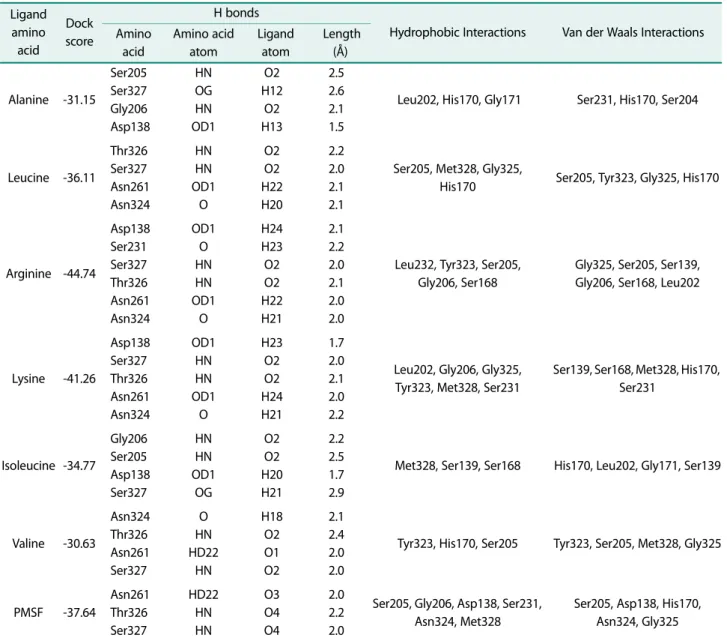Click the 'PMSF' ligand row label

[28, 613]
